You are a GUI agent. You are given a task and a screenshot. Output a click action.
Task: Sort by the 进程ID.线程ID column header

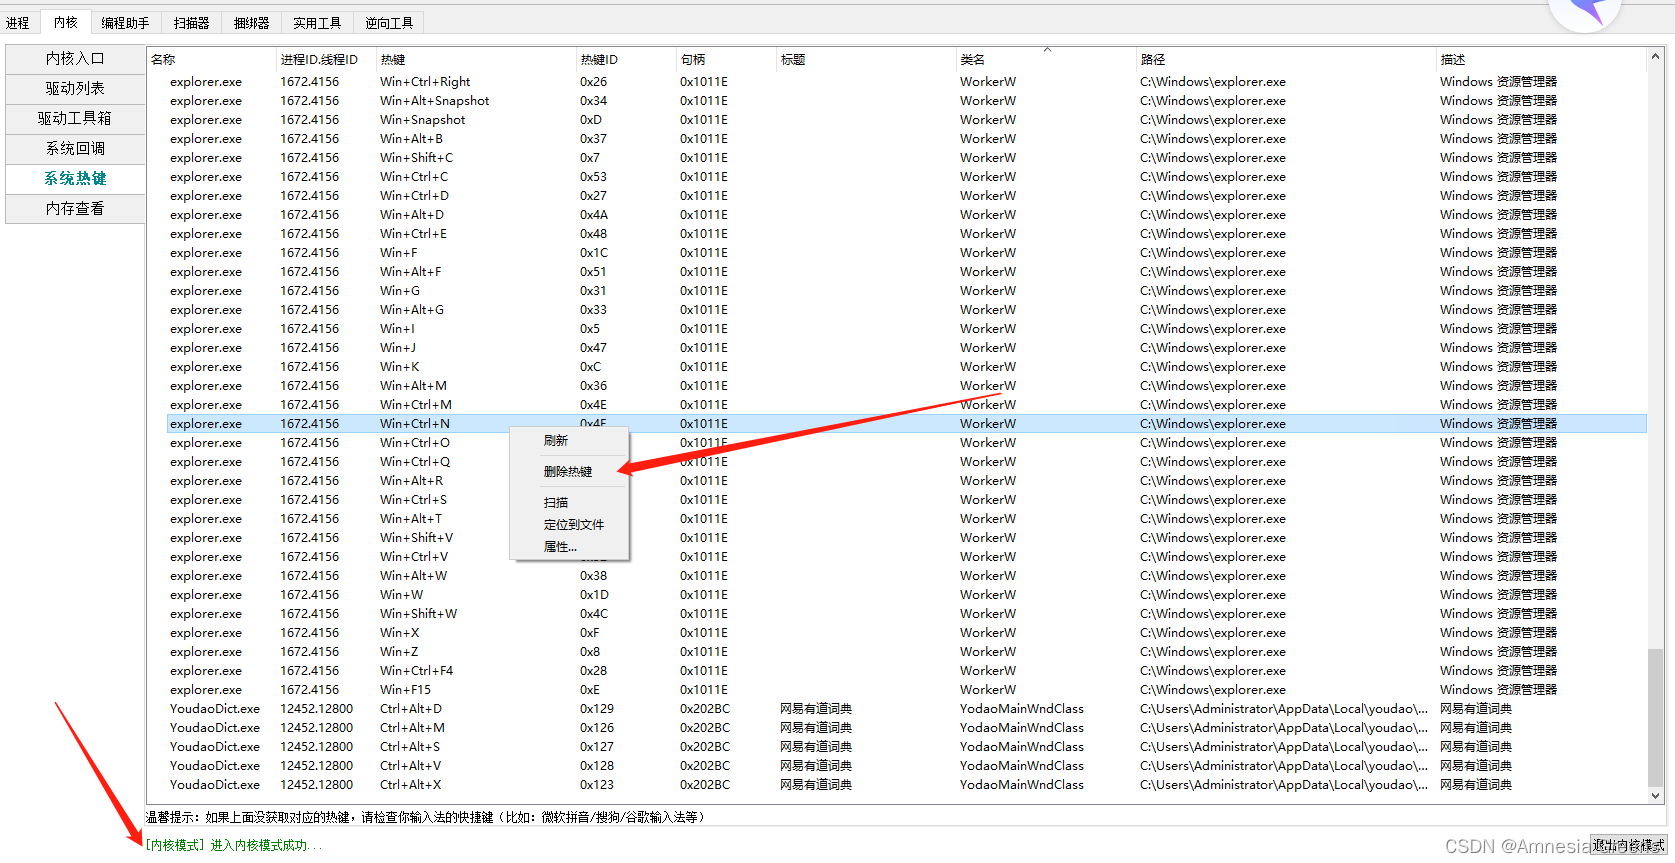pyautogui.click(x=326, y=59)
